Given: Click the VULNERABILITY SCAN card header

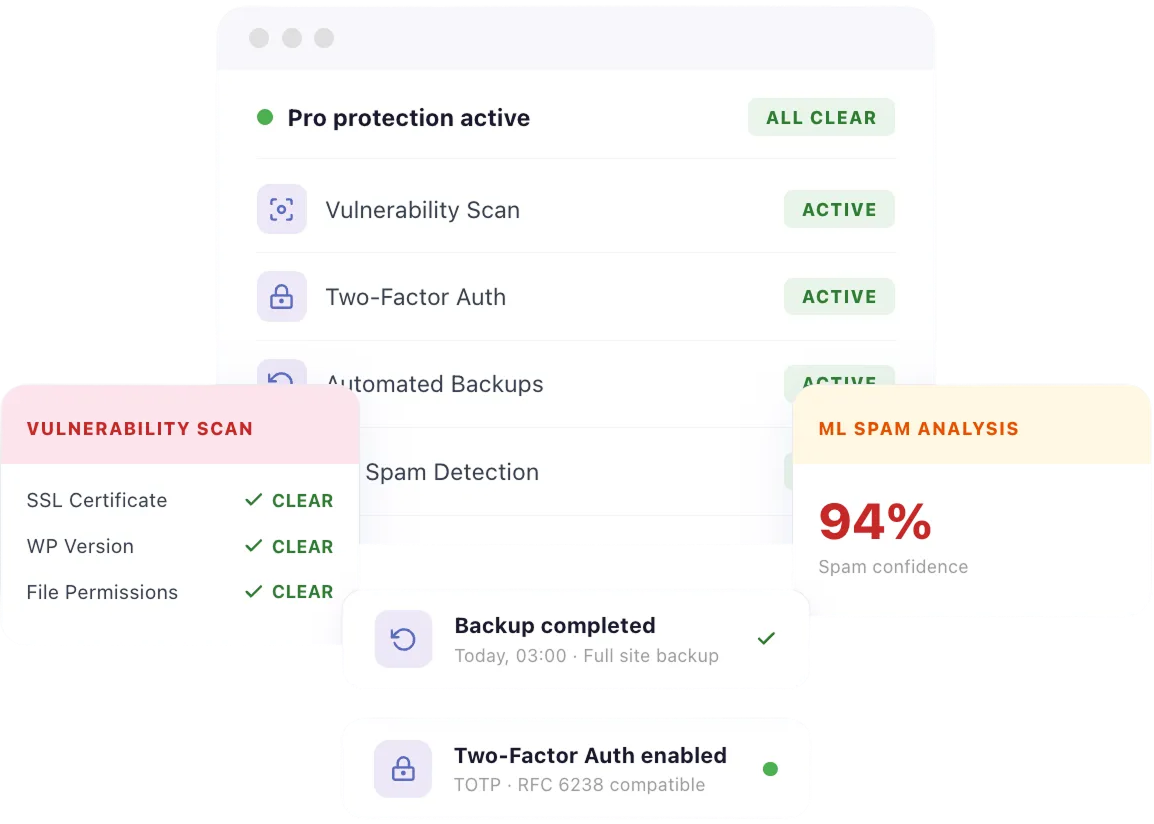Looking at the screenshot, I should click(140, 429).
